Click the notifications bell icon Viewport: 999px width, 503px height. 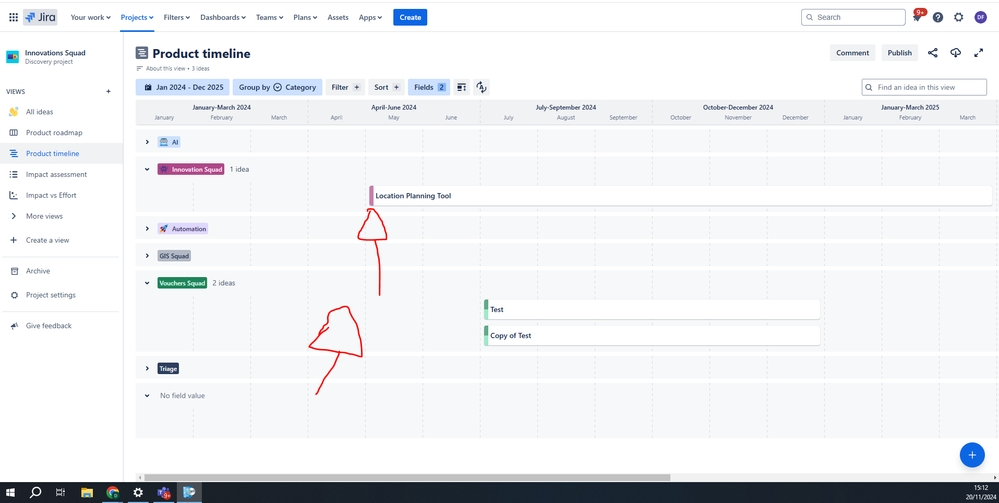click(917, 18)
